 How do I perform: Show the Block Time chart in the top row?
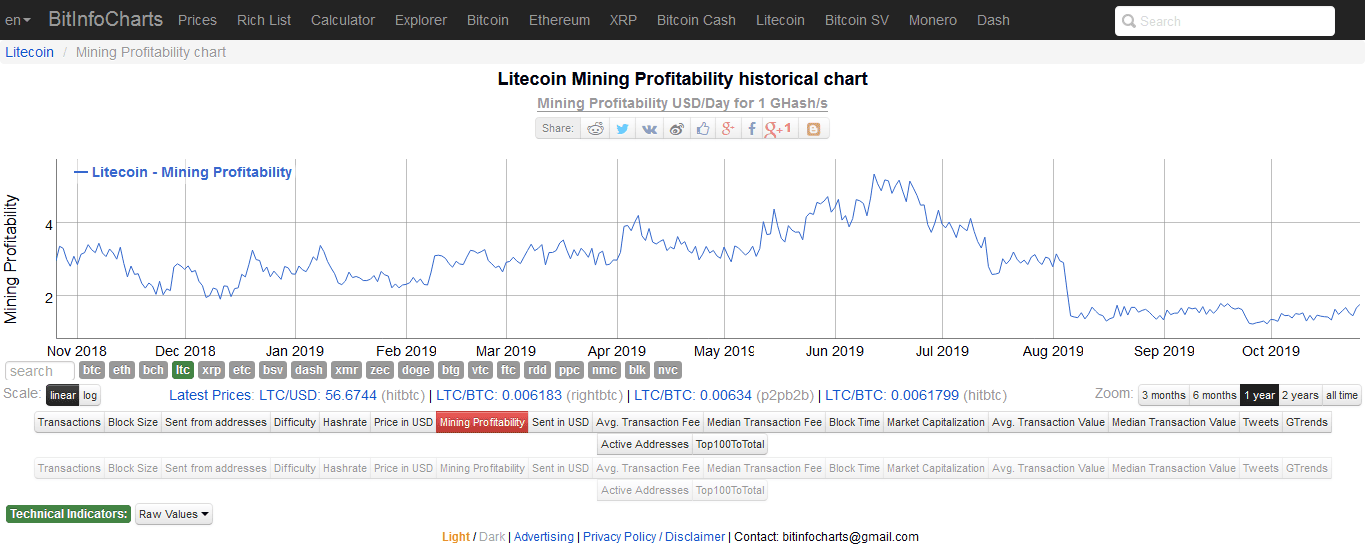click(x=855, y=422)
